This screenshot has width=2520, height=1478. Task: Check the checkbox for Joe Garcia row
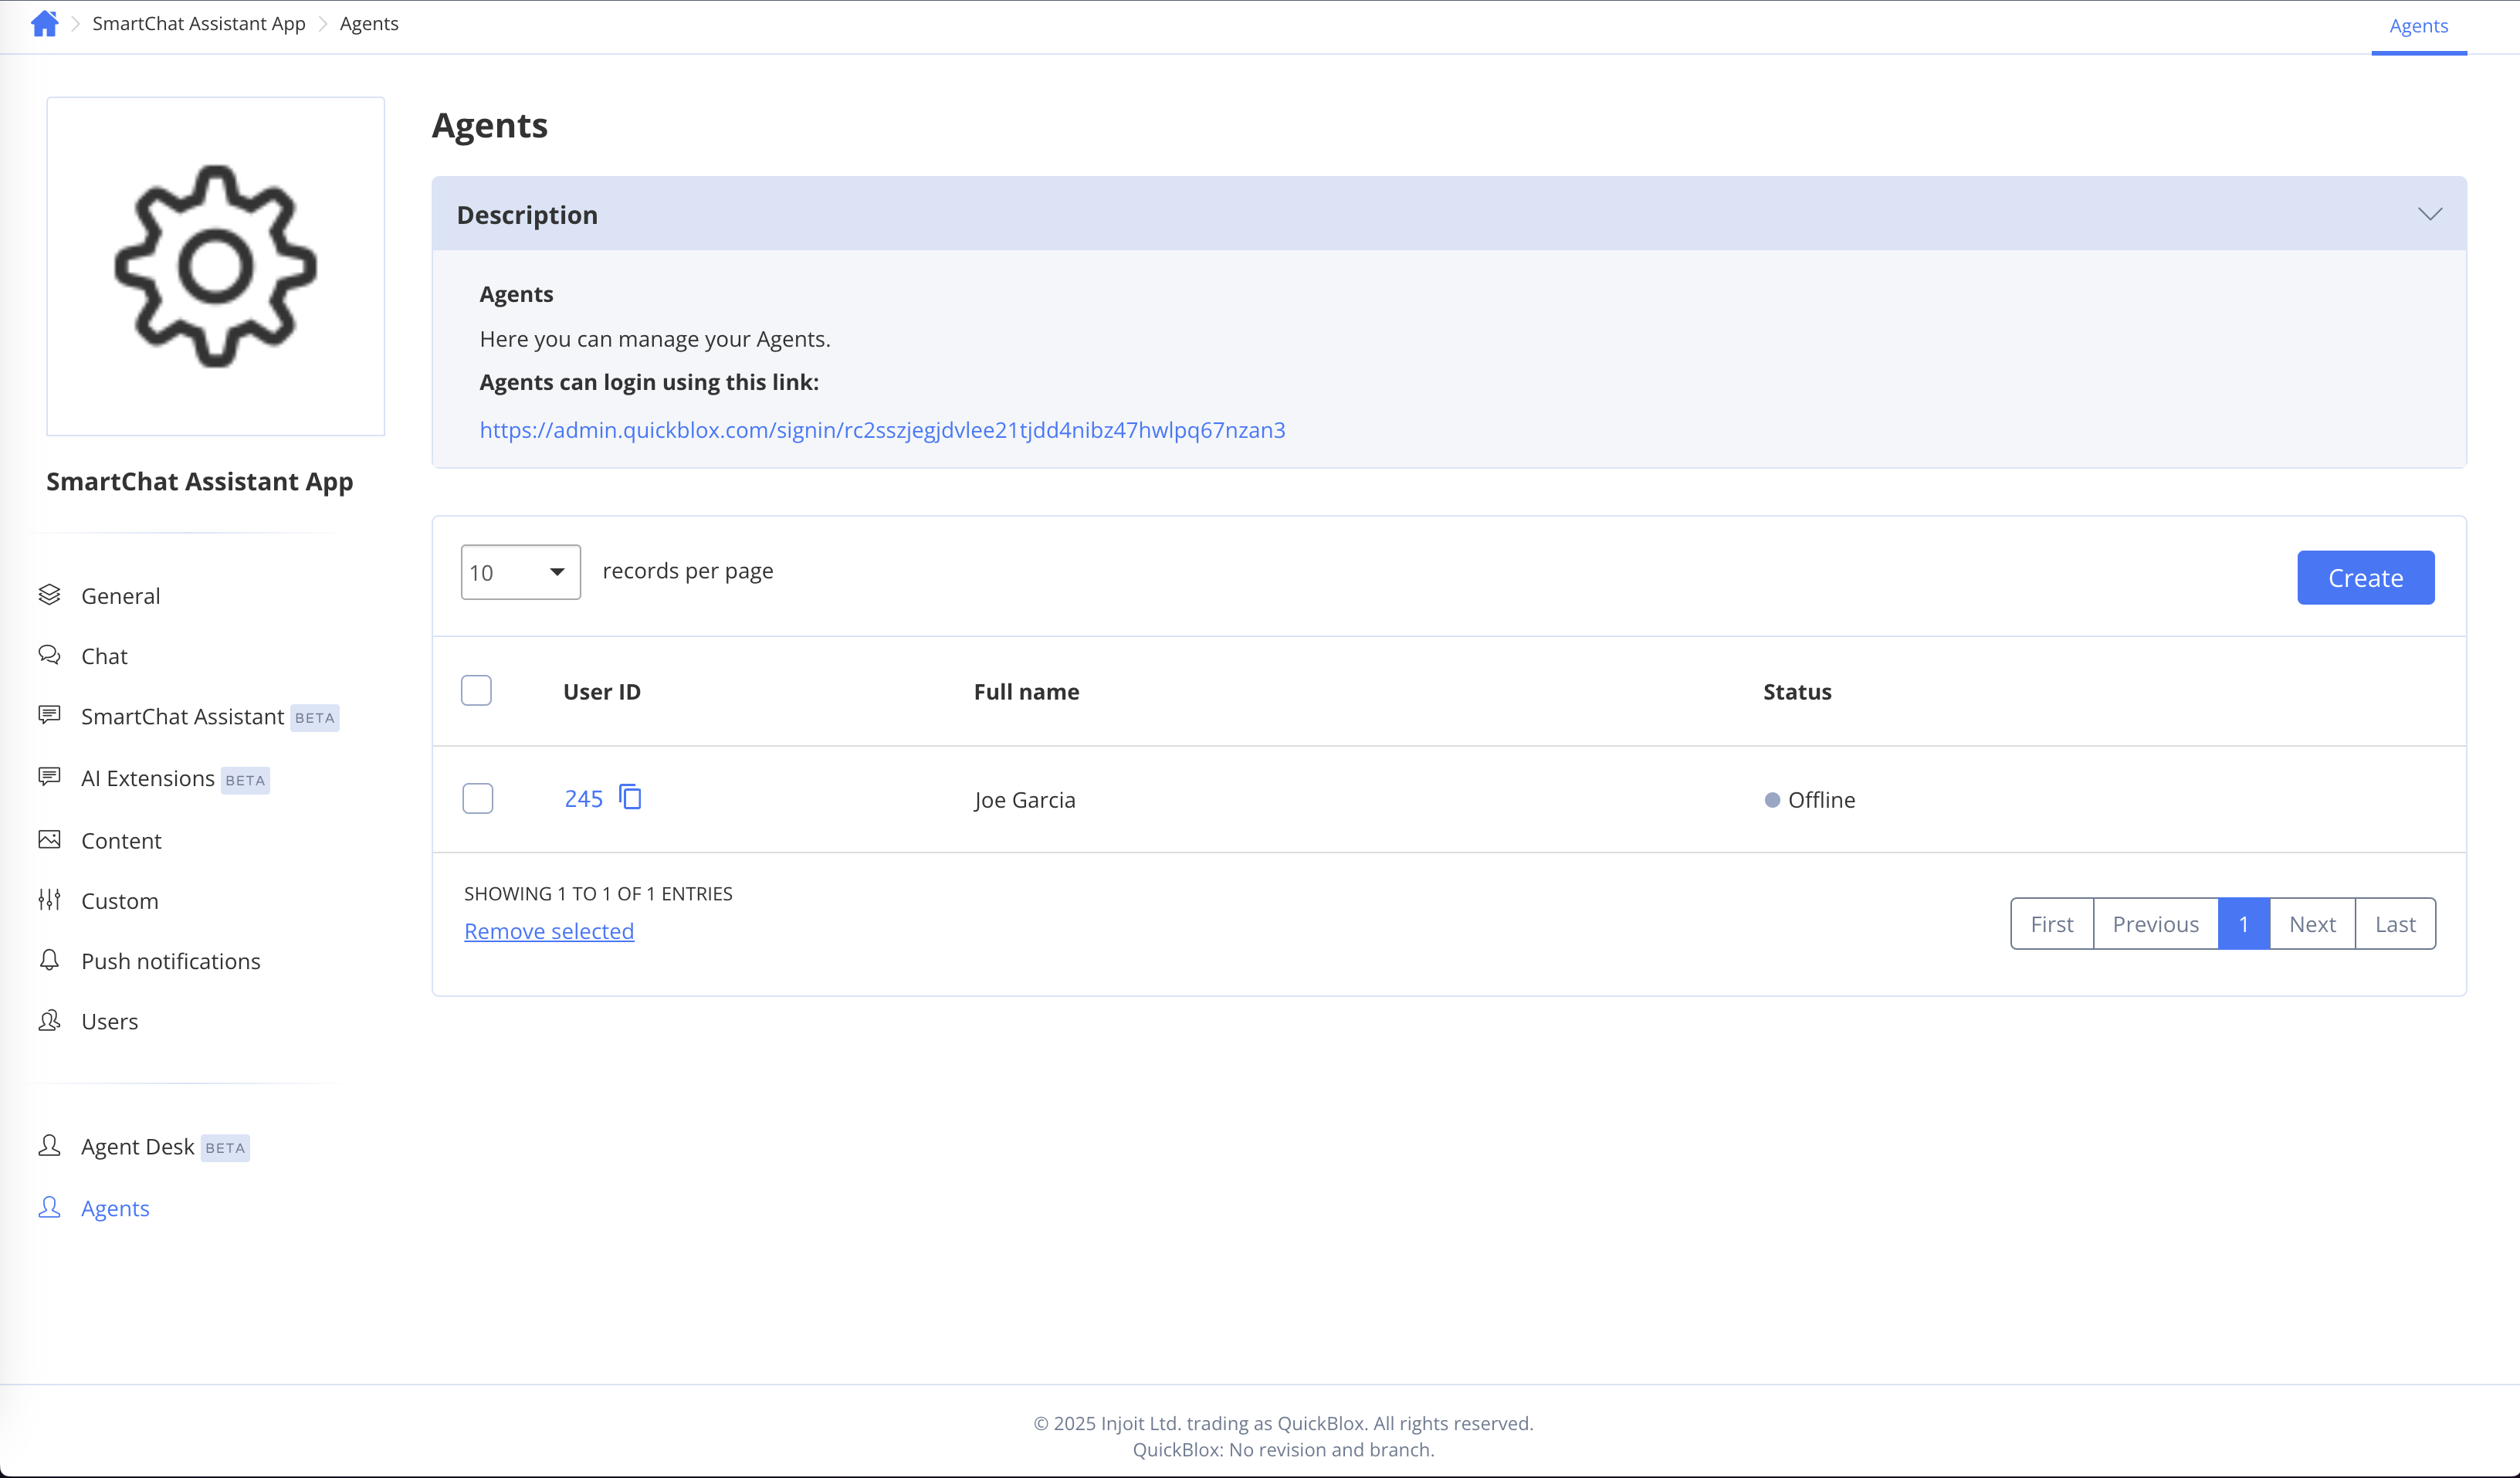(478, 798)
